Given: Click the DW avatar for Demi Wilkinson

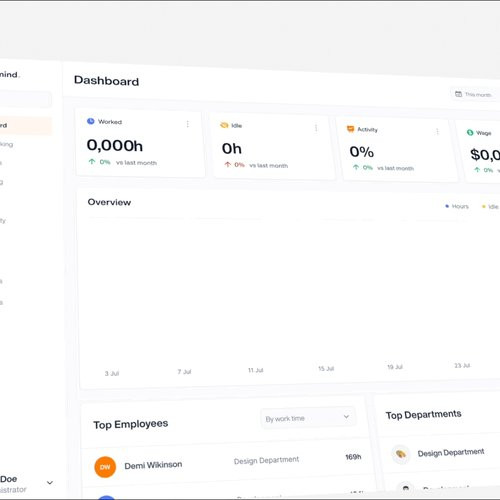Looking at the screenshot, I should 105,467.
